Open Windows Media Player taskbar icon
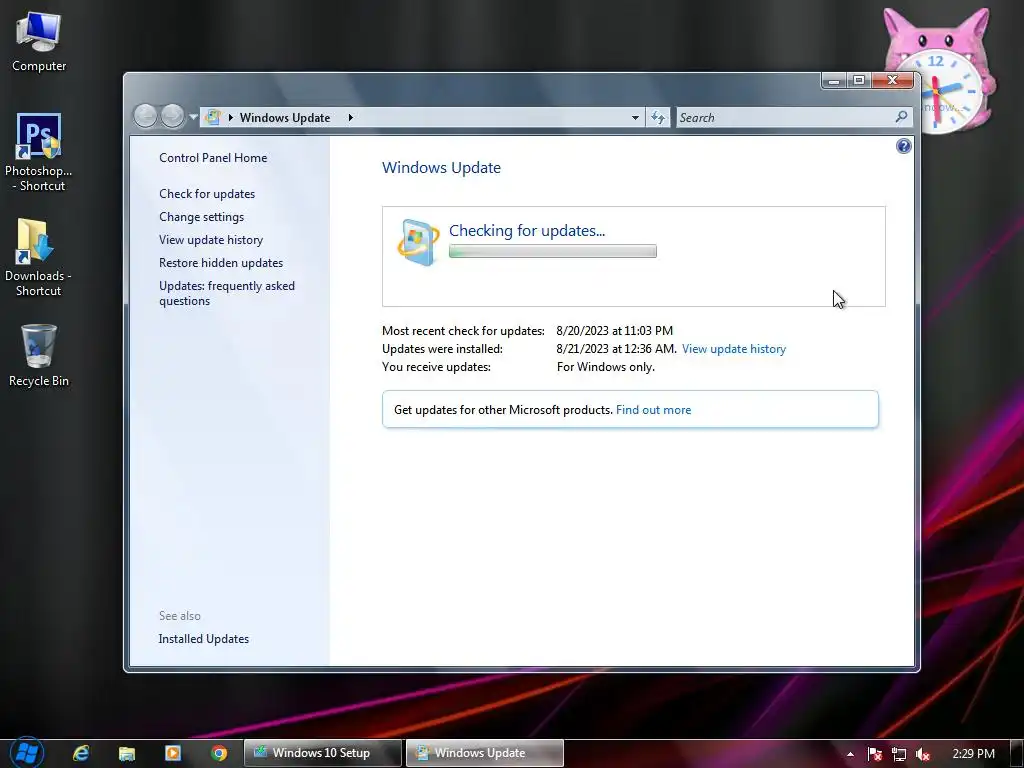 (x=173, y=753)
